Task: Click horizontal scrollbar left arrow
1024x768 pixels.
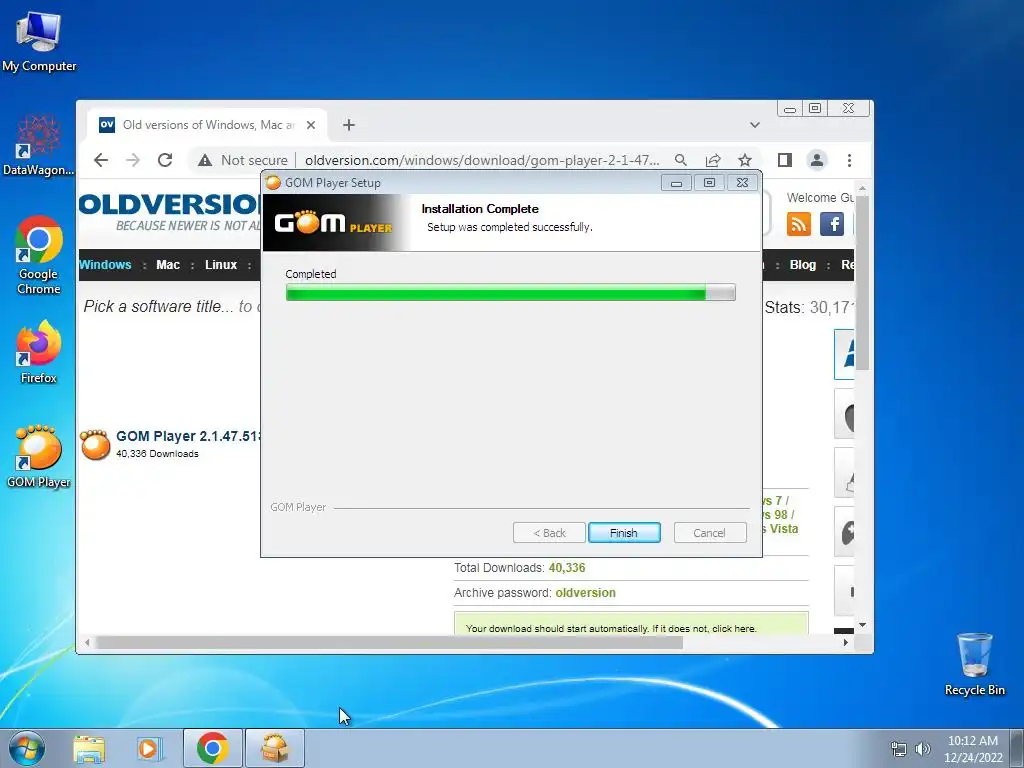Action: coord(87,643)
